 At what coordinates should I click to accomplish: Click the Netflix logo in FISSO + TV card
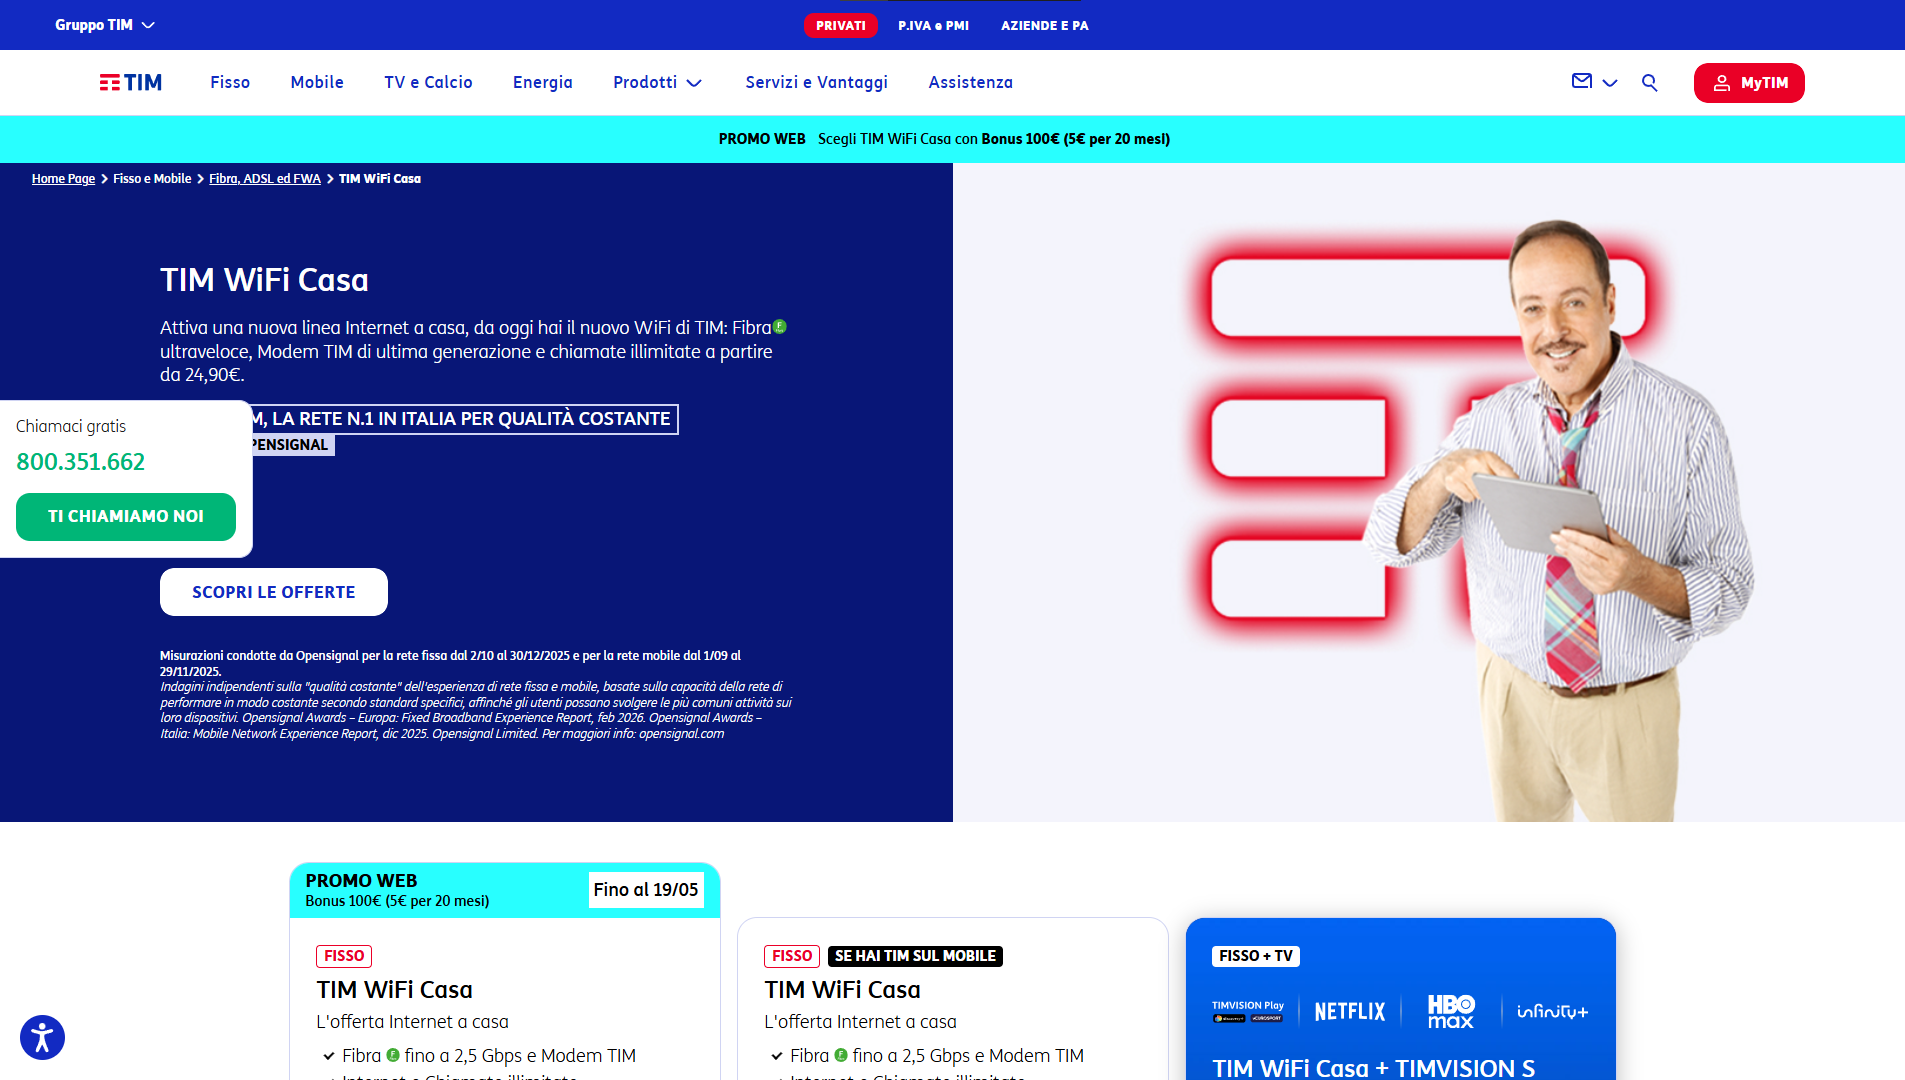pos(1350,1011)
